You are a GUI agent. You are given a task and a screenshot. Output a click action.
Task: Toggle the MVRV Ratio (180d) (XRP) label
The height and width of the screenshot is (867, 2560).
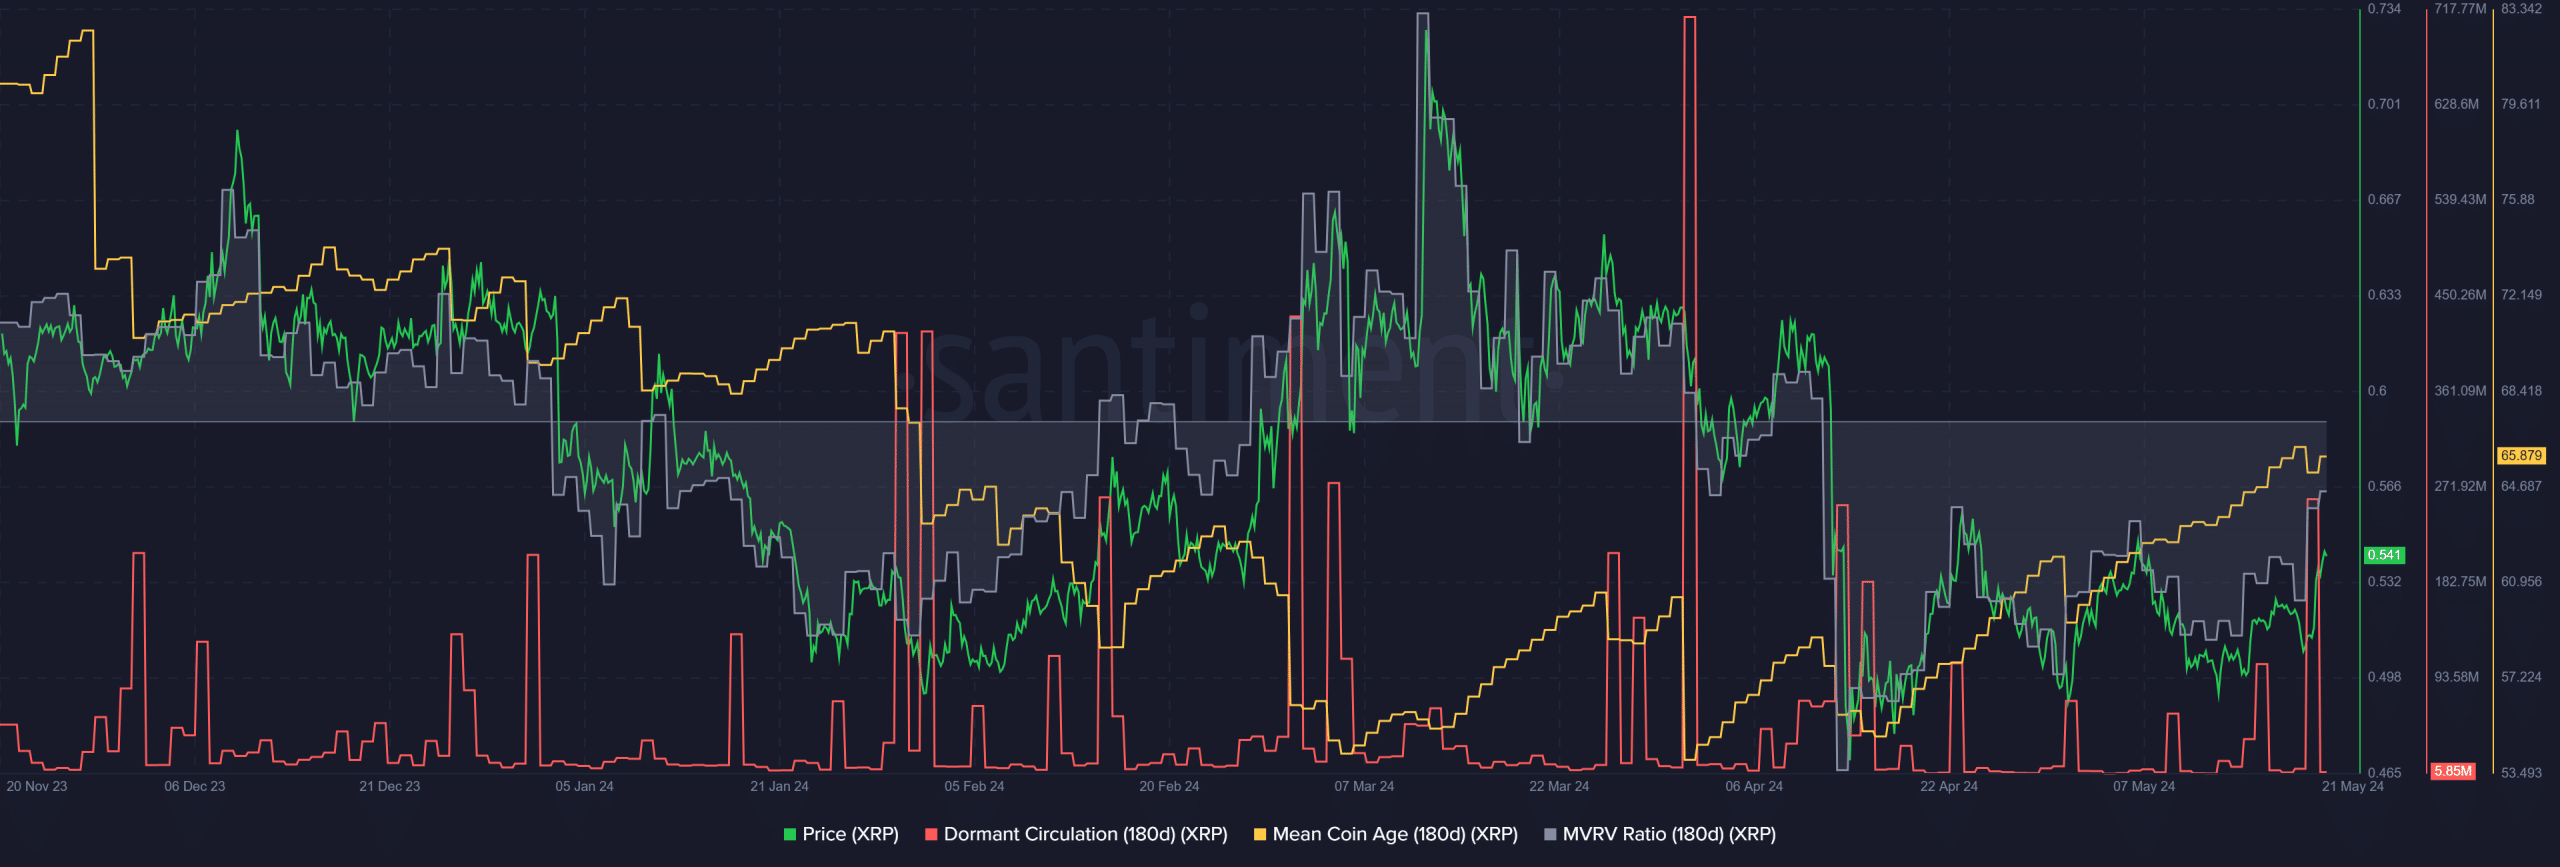[x=1669, y=834]
